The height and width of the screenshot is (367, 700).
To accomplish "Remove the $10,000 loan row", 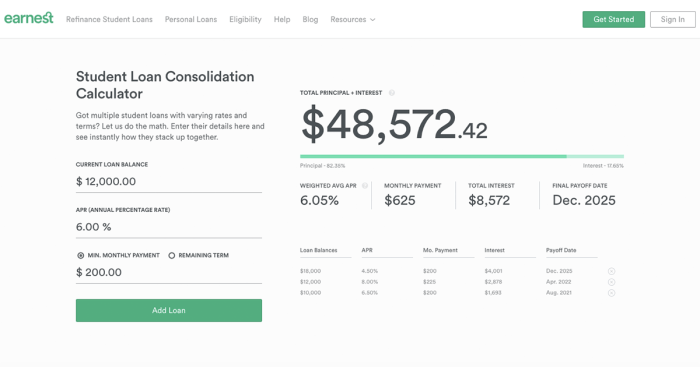I will click(x=612, y=293).
